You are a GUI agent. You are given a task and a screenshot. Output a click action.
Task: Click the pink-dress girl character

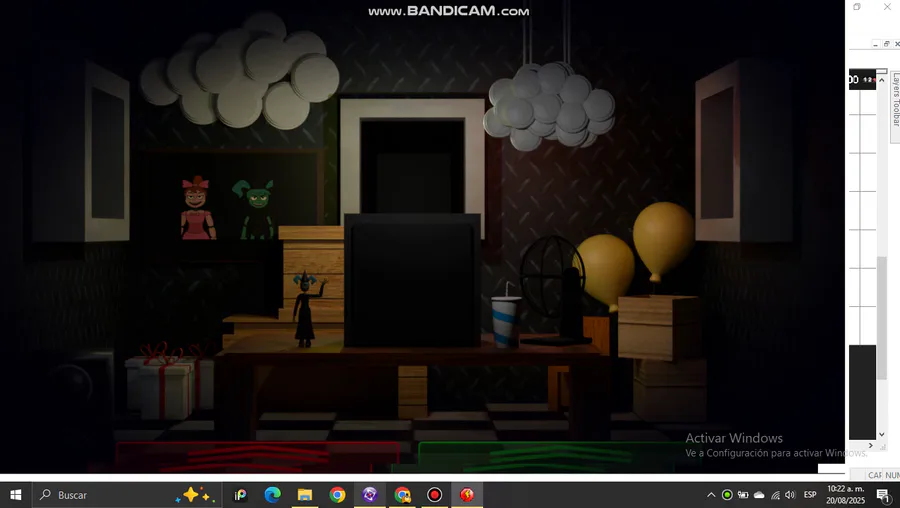tap(198, 208)
